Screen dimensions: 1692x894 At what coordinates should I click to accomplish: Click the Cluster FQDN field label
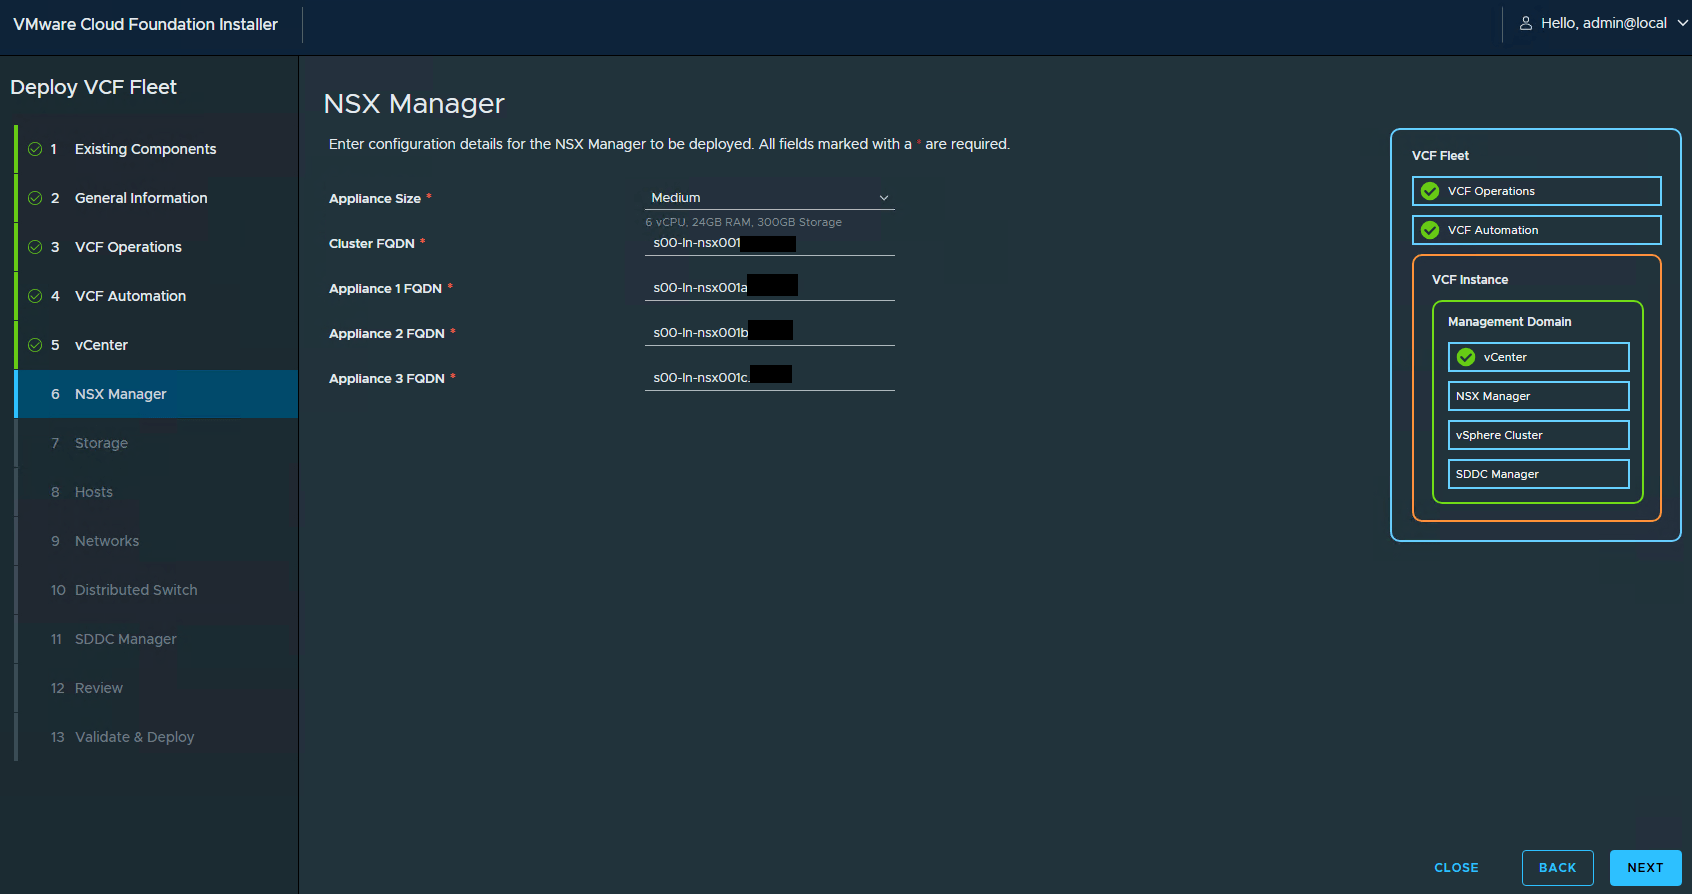coord(372,244)
